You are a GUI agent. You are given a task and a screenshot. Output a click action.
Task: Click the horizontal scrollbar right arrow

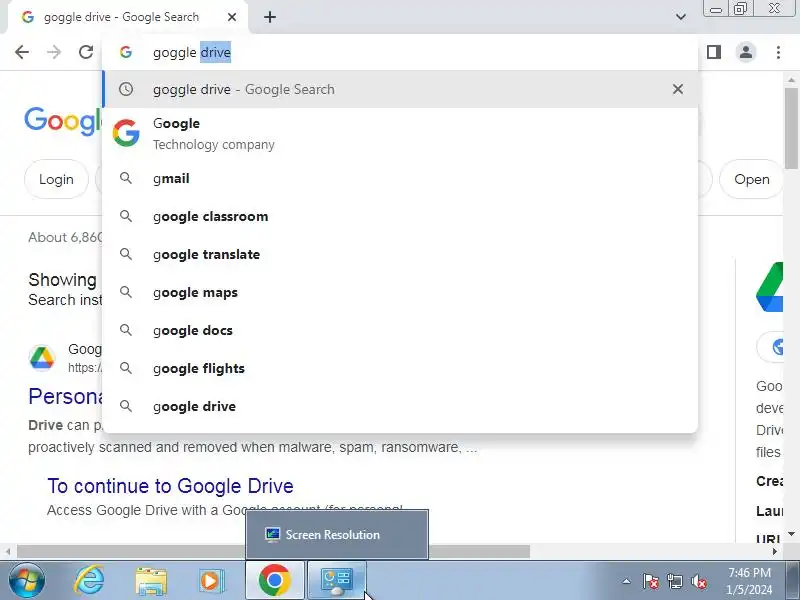click(774, 552)
